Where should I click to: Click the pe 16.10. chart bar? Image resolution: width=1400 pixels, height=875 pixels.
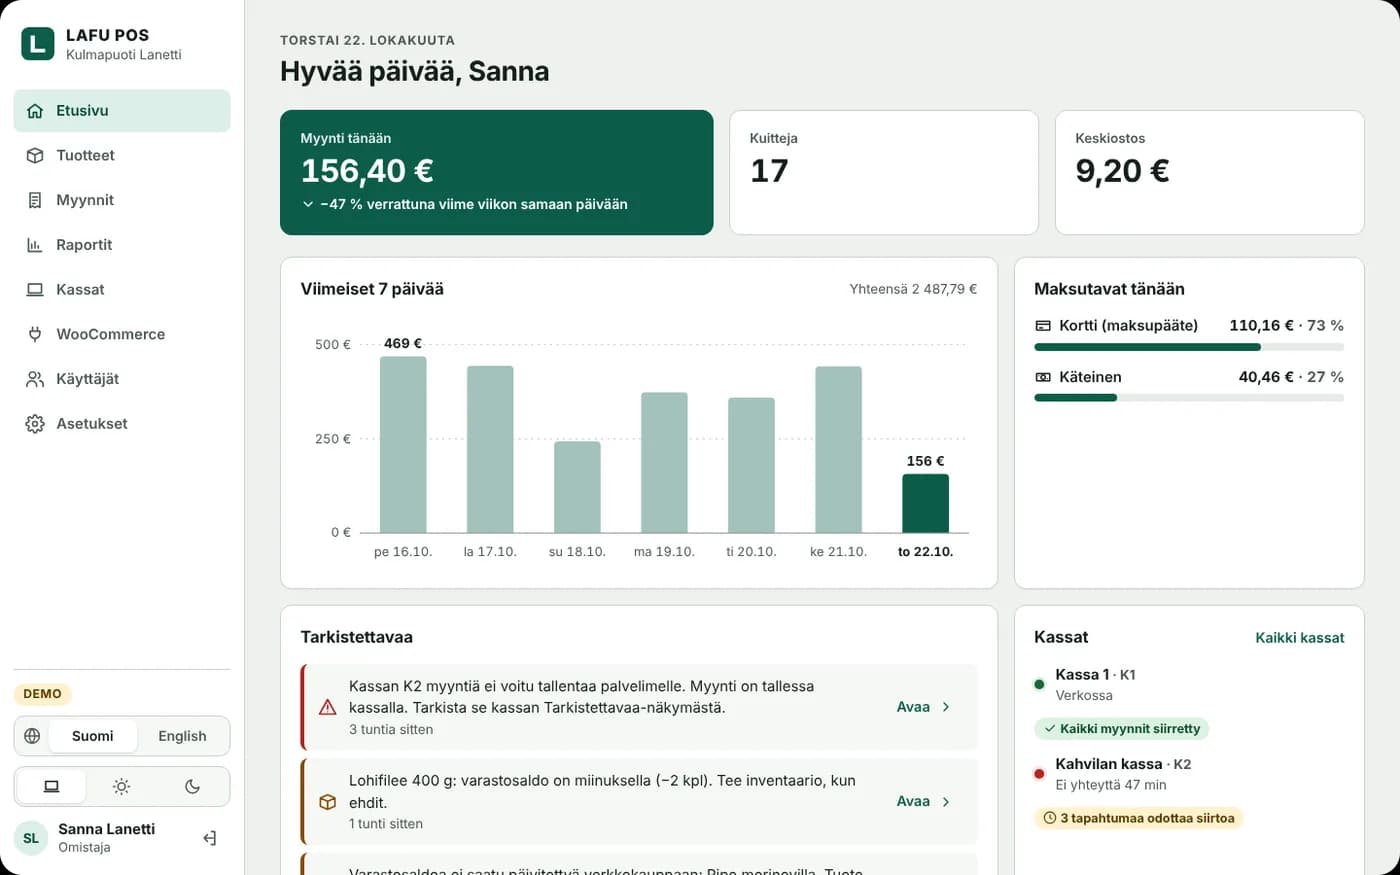click(403, 445)
